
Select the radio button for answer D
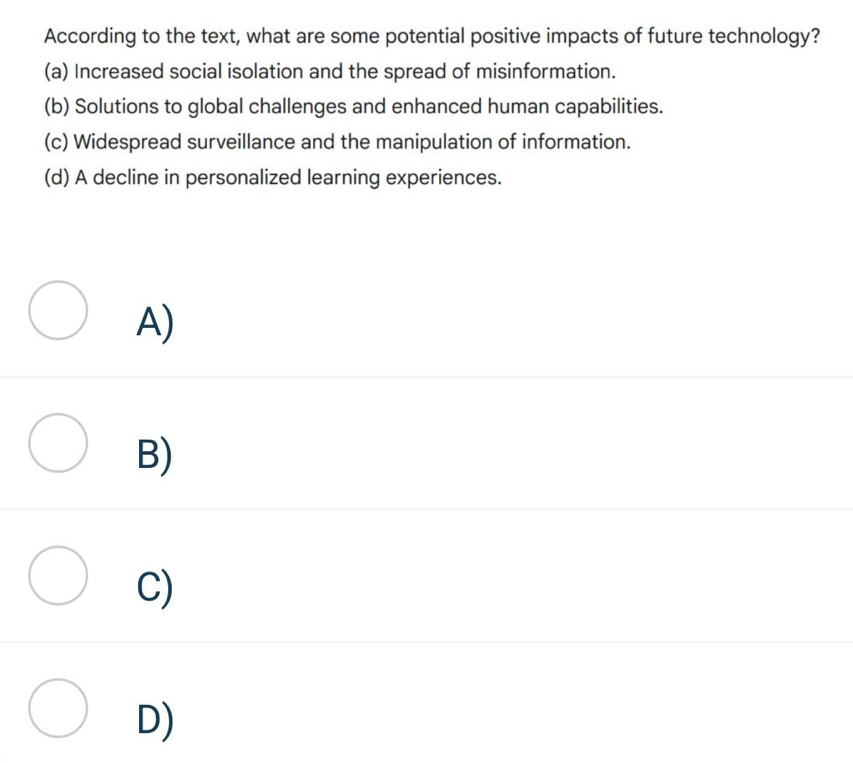pos(57,707)
